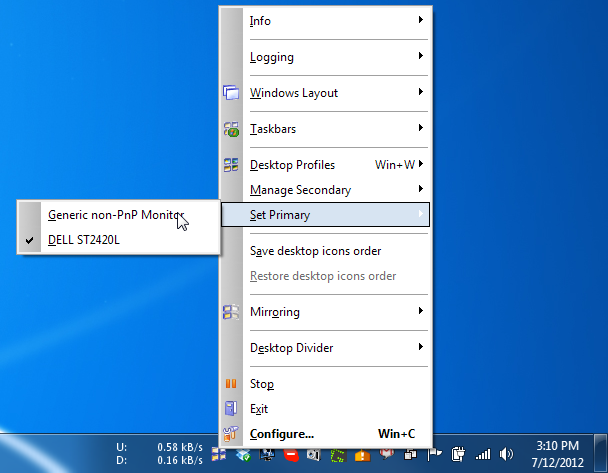Click the Desktop Profiles icon
Screen dimensions: 608x473
click(231, 165)
